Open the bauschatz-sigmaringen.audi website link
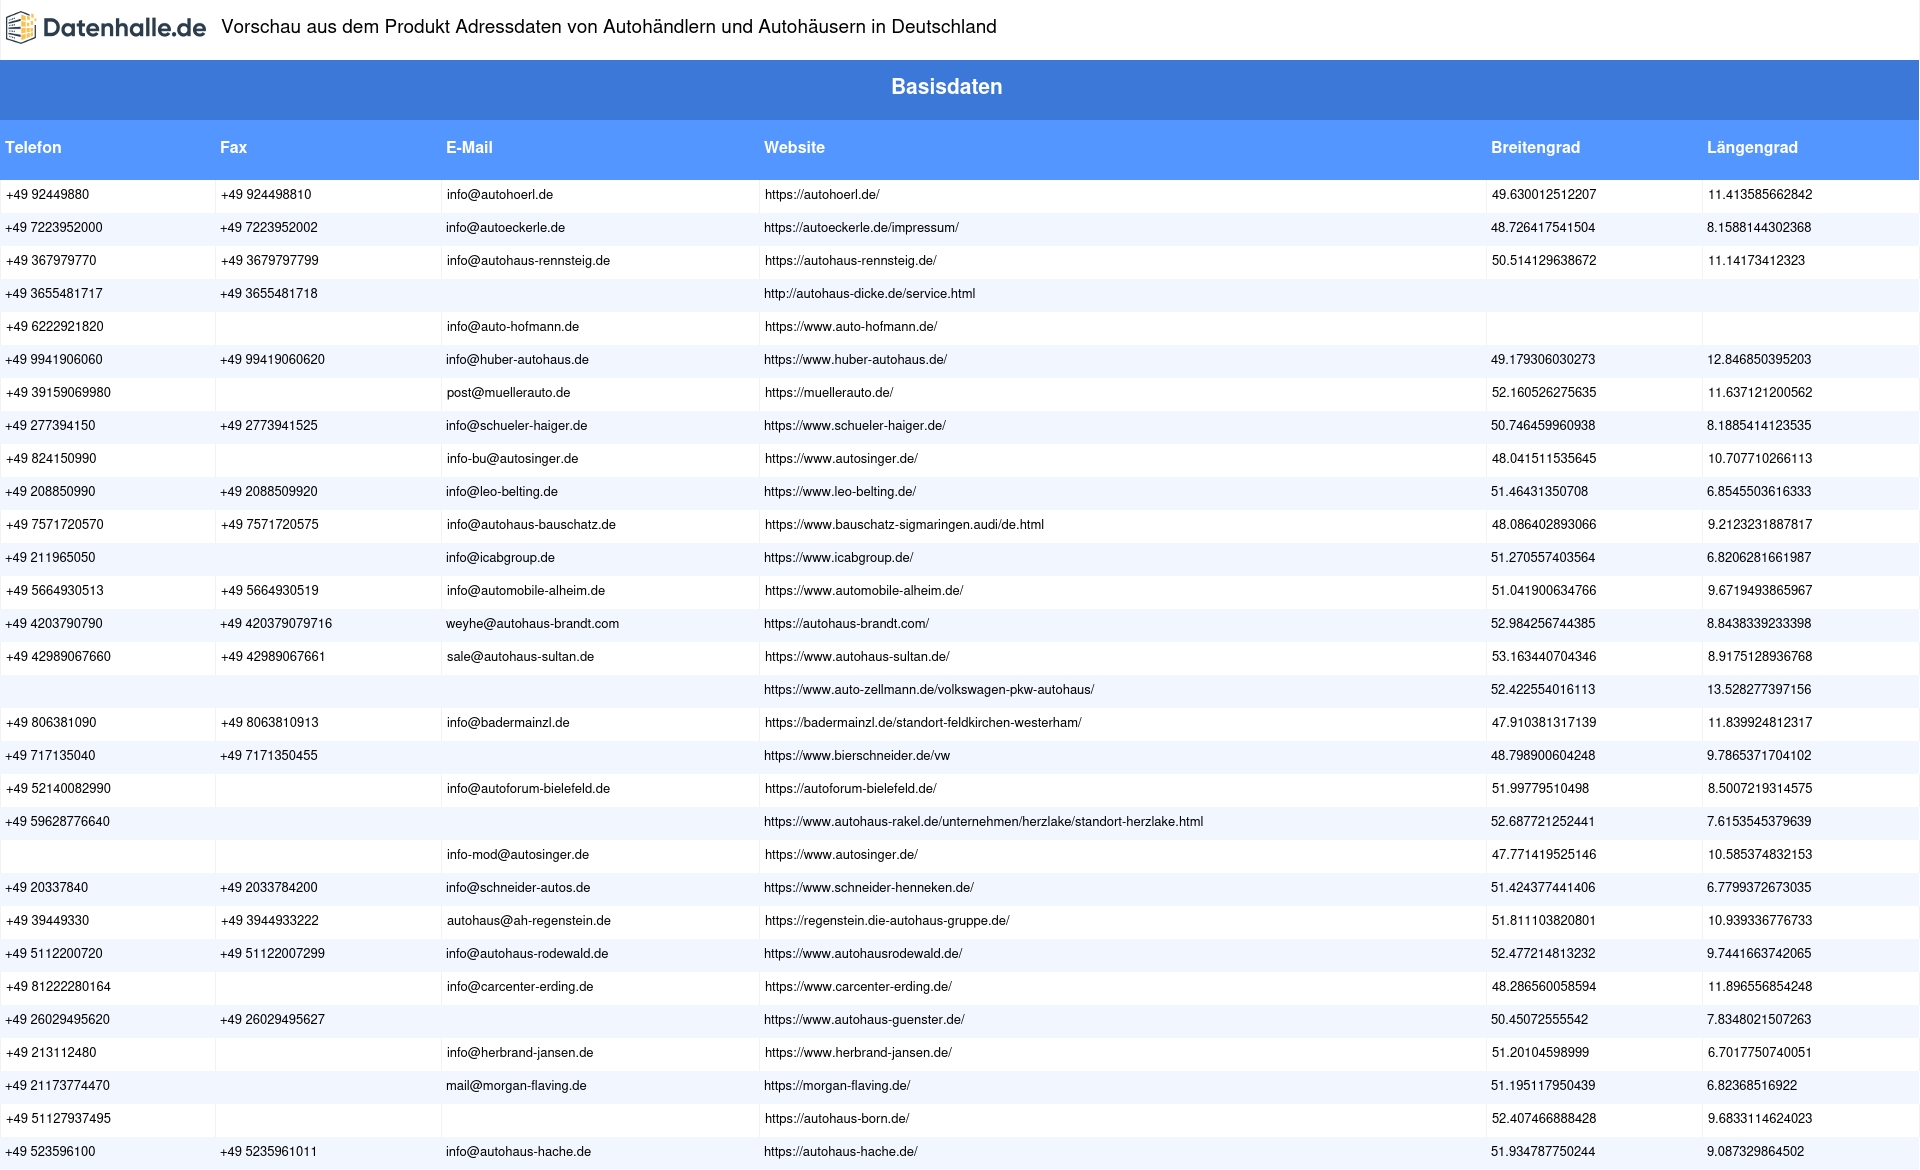This screenshot has width=1920, height=1170. [904, 525]
